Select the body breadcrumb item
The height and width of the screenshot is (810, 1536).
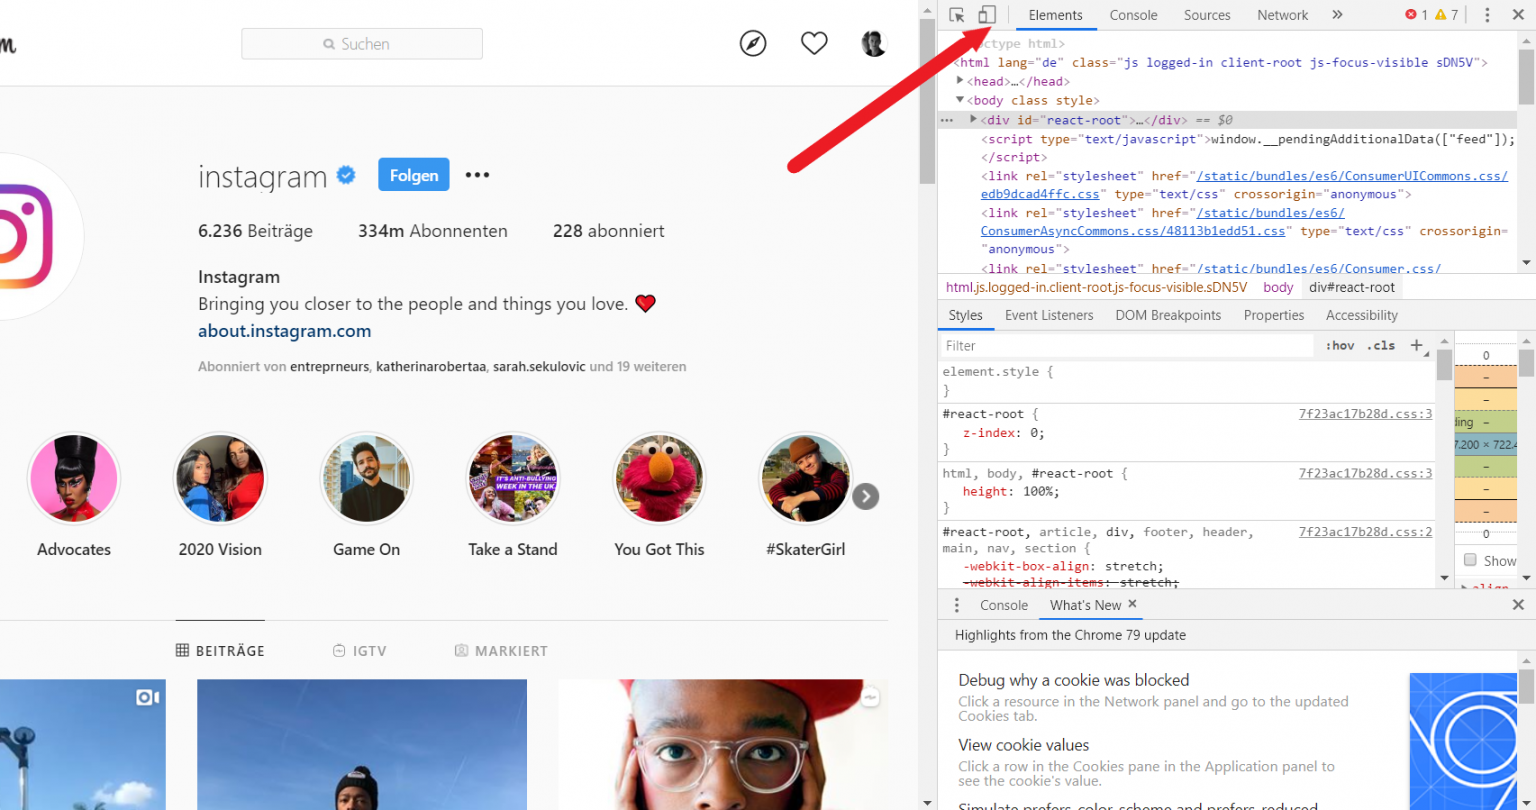pyautogui.click(x=1278, y=287)
